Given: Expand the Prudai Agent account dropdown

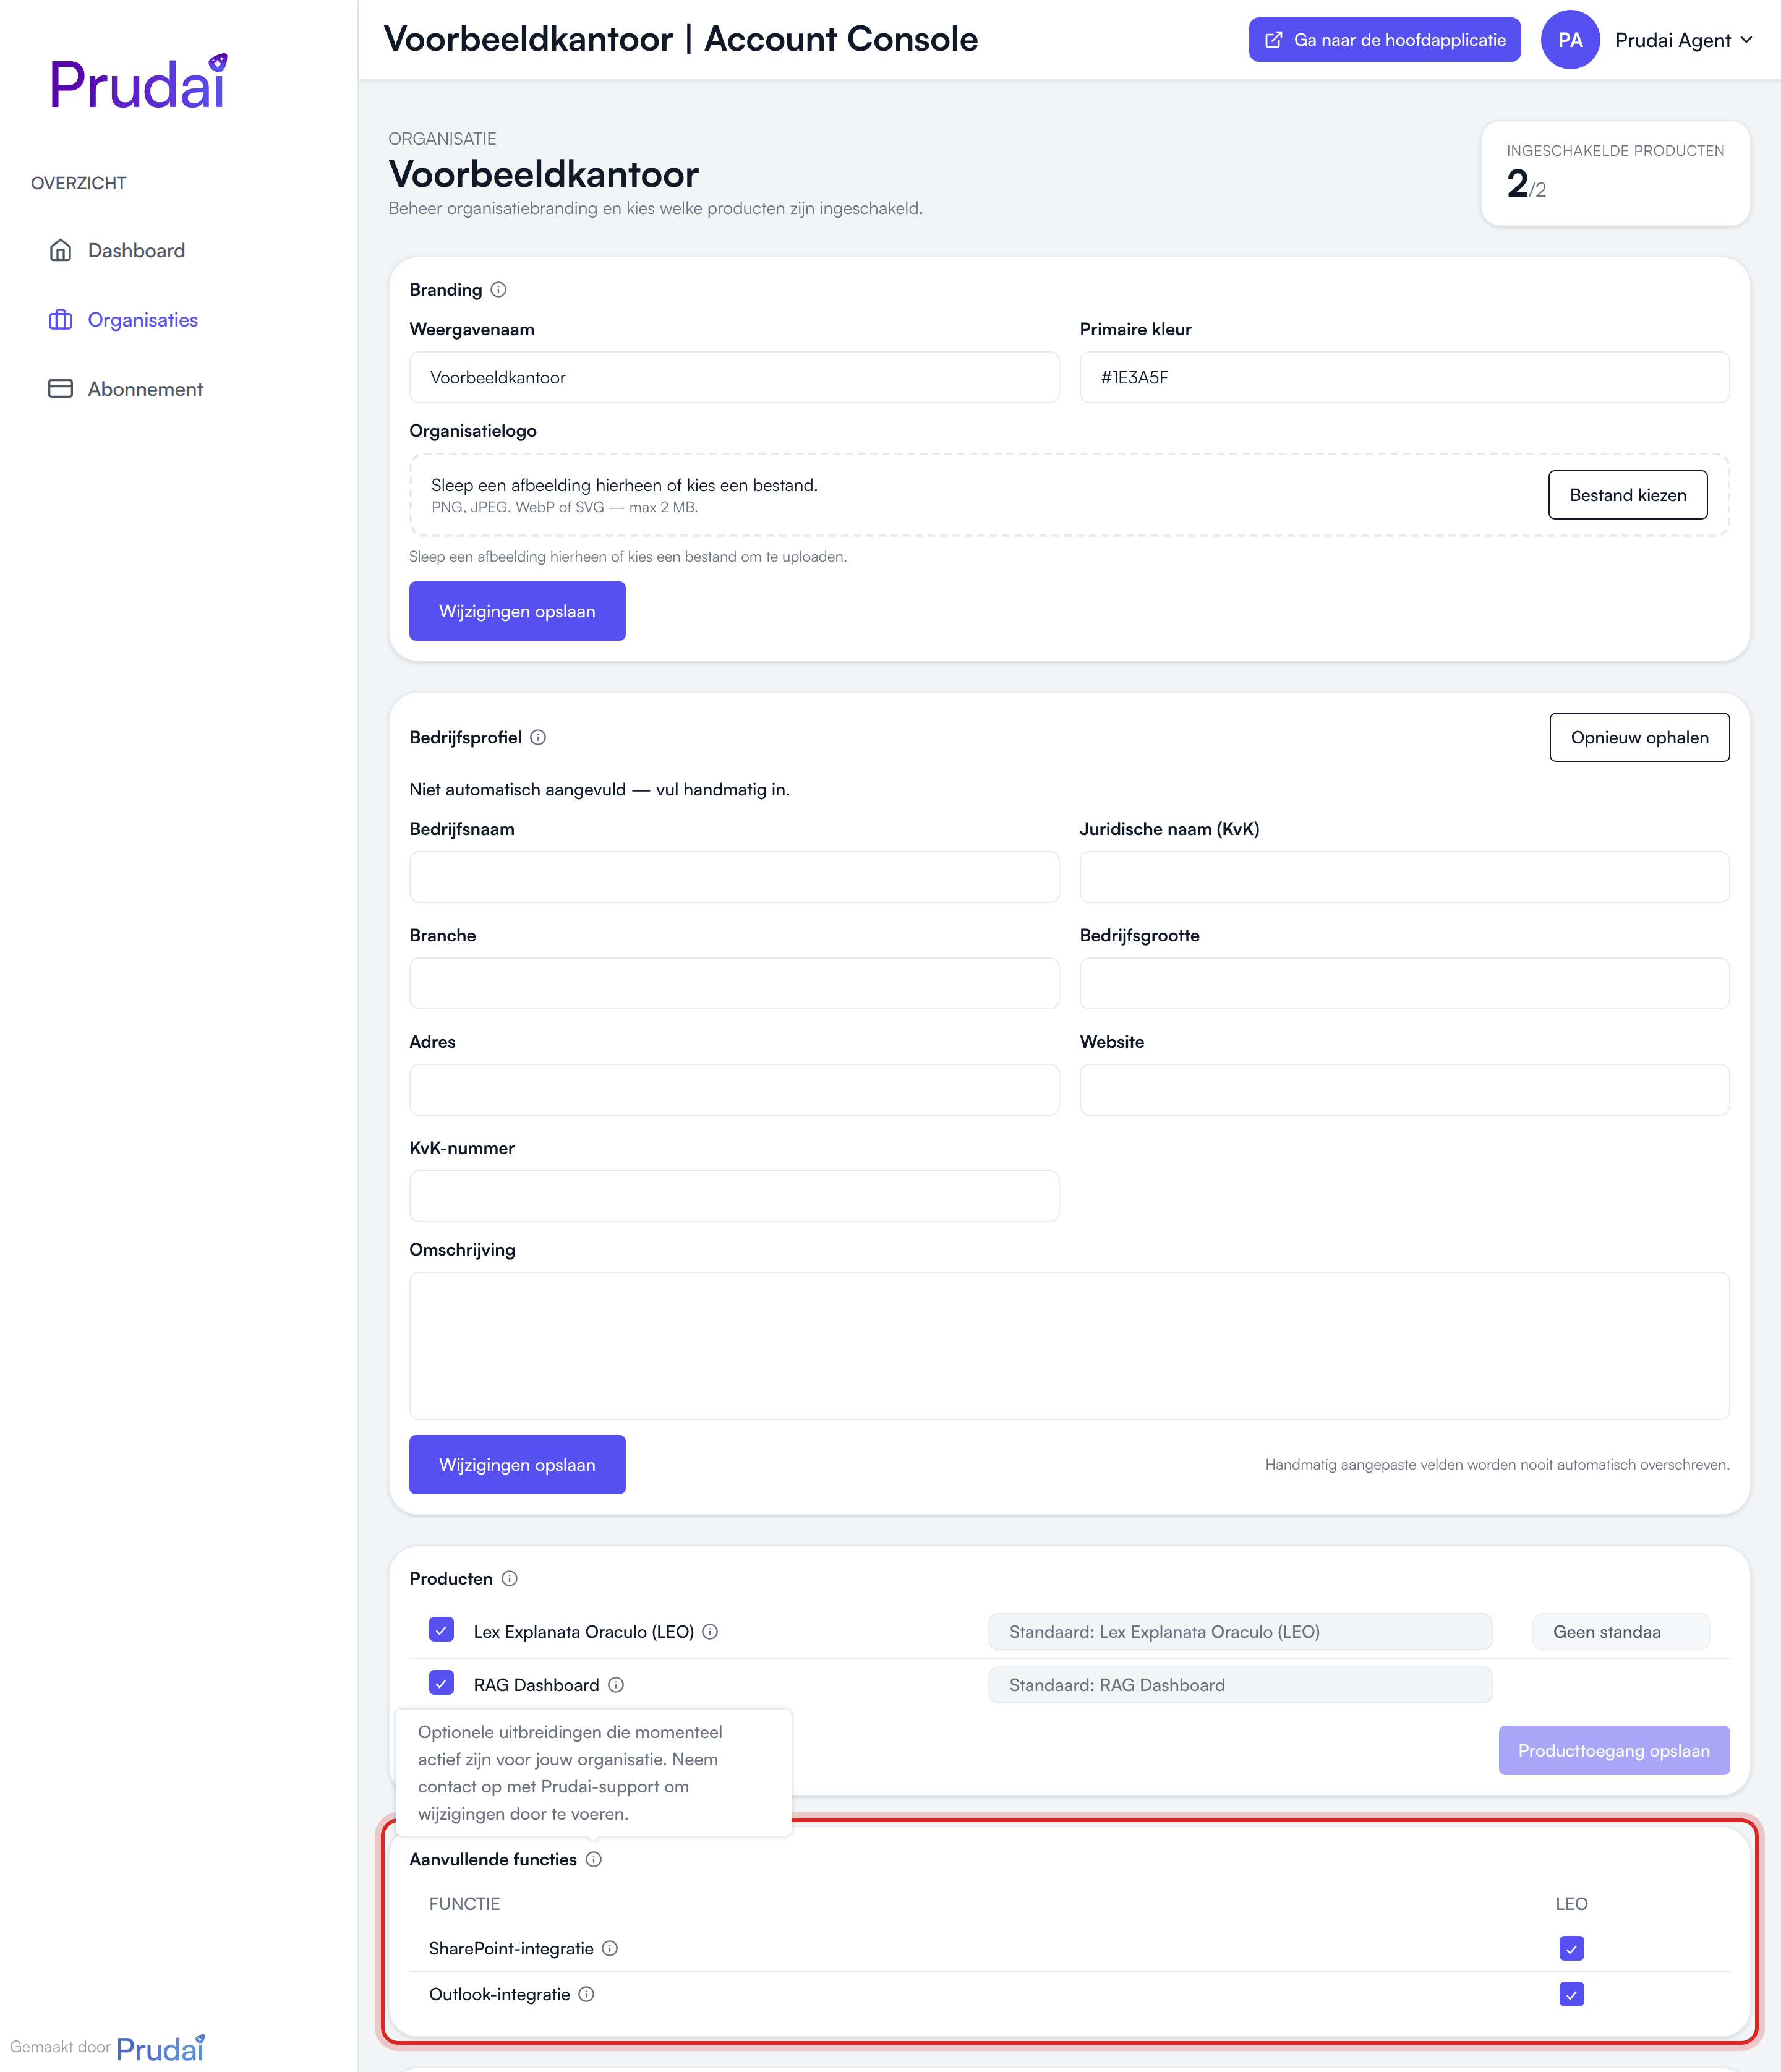Looking at the screenshot, I should pyautogui.click(x=1684, y=40).
